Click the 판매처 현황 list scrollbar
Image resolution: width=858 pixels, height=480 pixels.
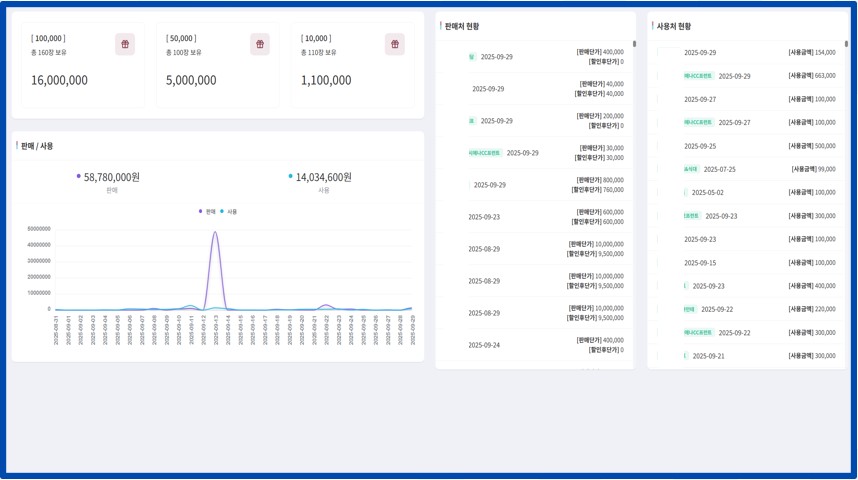(634, 44)
